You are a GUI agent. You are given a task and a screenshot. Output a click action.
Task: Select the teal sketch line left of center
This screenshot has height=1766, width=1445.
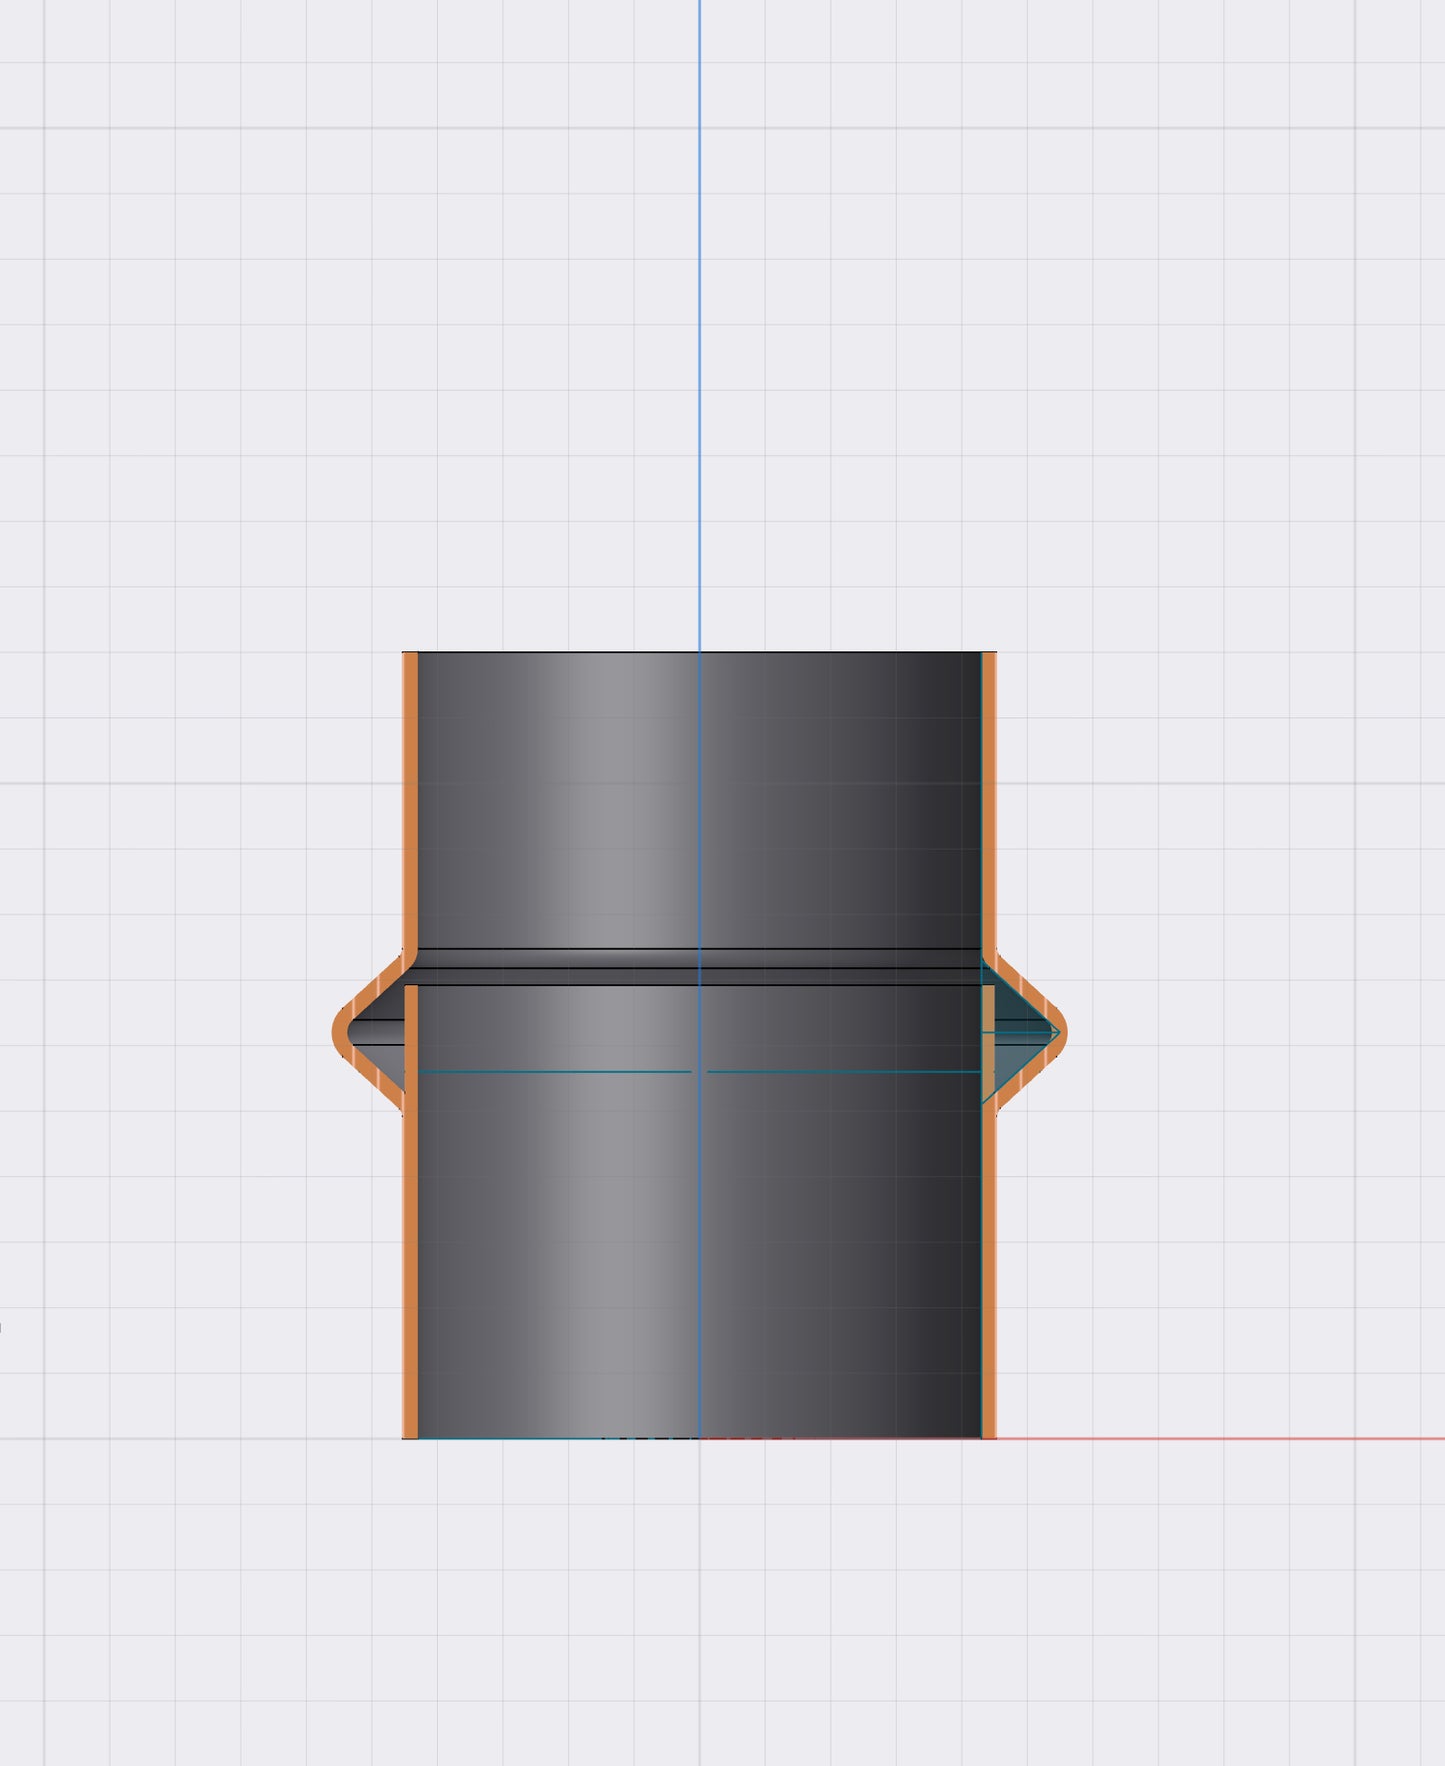click(x=550, y=1072)
